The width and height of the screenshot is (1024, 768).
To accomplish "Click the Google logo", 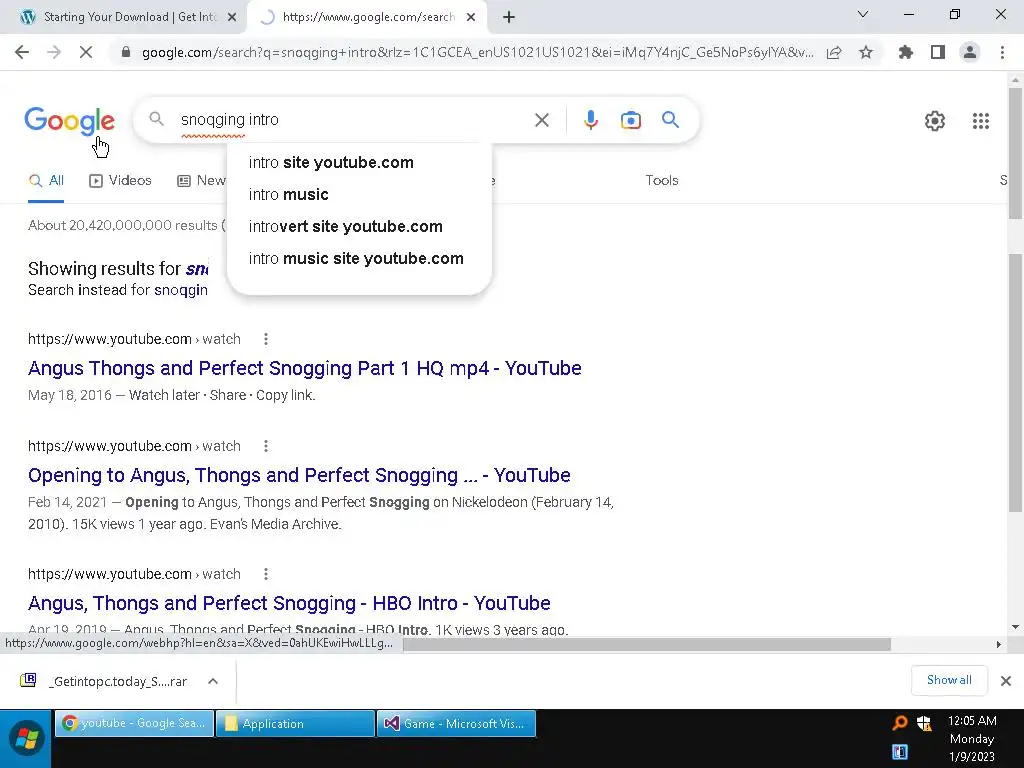I will (69, 121).
